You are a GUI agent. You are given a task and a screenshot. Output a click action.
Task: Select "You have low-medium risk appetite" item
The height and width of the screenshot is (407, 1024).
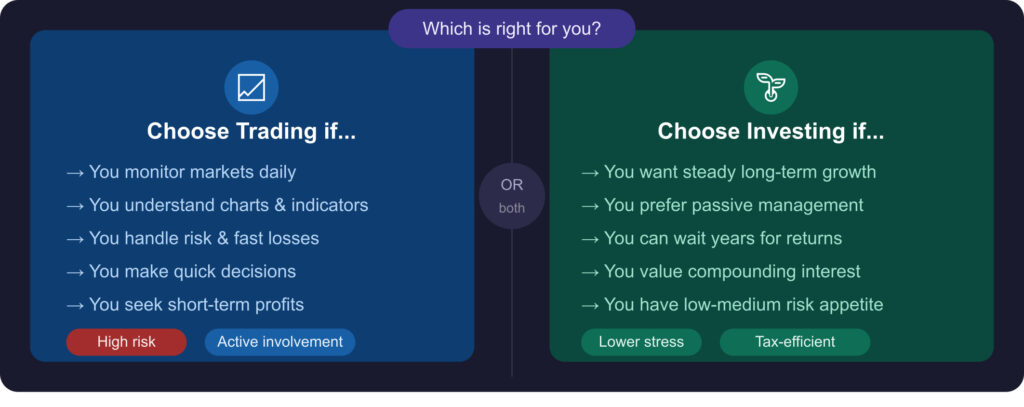(731, 304)
